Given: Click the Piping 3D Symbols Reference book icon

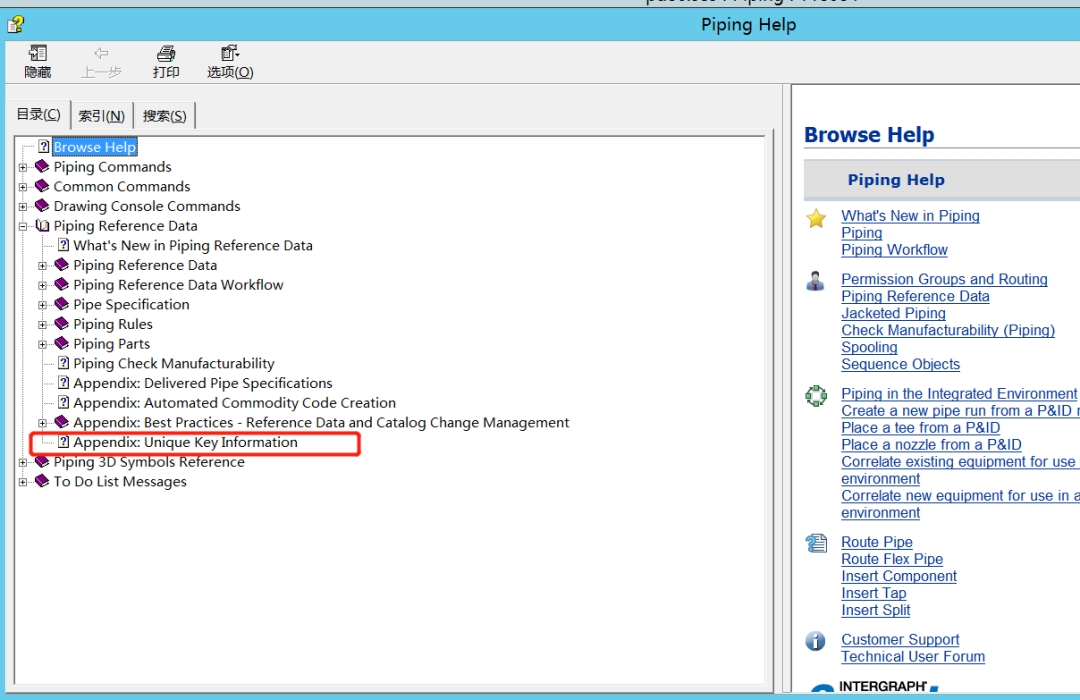Looking at the screenshot, I should coord(42,462).
